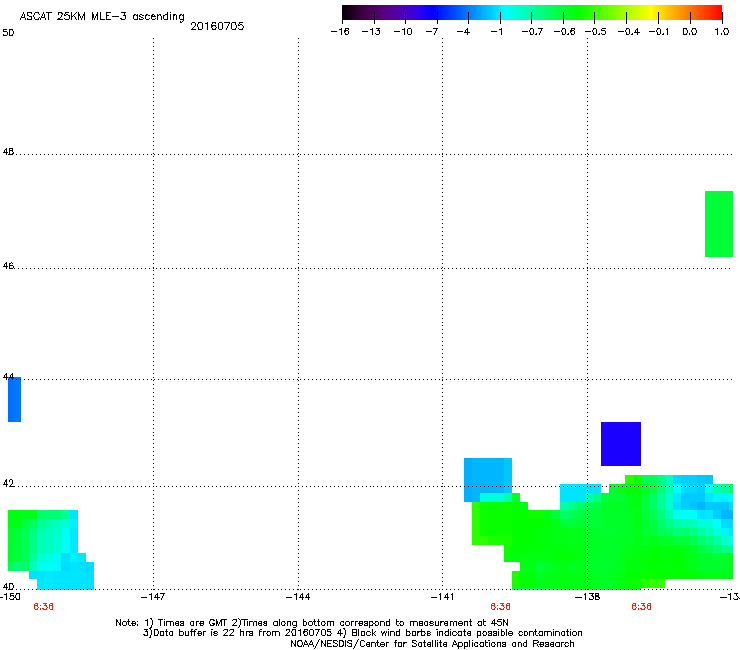Viewport: 740px width, 650px height.
Task: Click the red time label below -150
Action: [x=43, y=607]
